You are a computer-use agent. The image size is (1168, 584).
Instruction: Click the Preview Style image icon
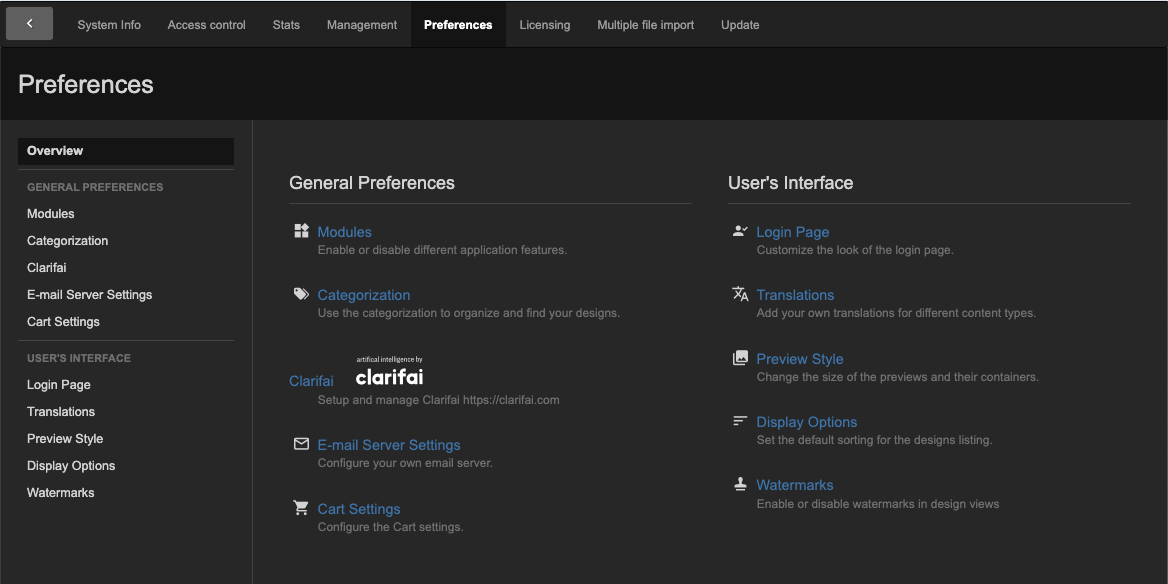point(740,358)
